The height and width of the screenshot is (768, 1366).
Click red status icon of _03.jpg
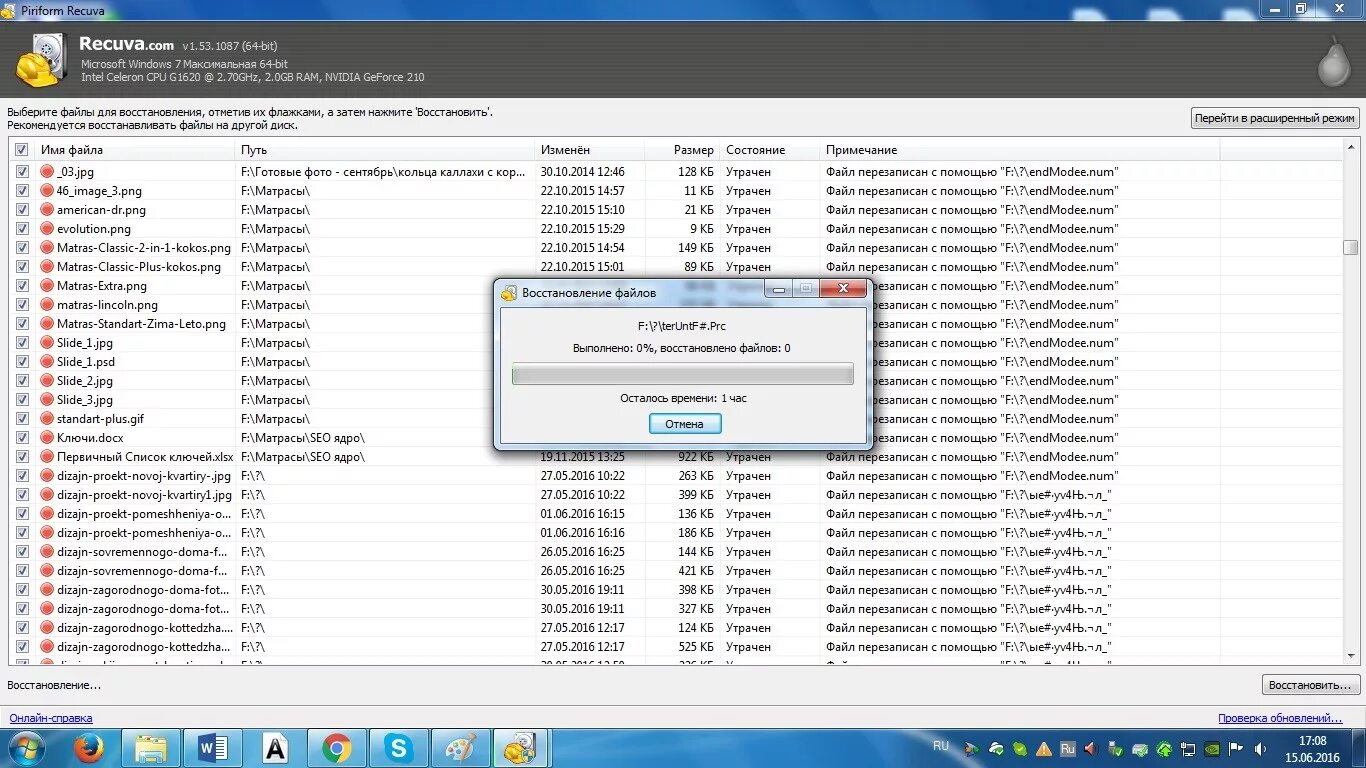coord(46,172)
